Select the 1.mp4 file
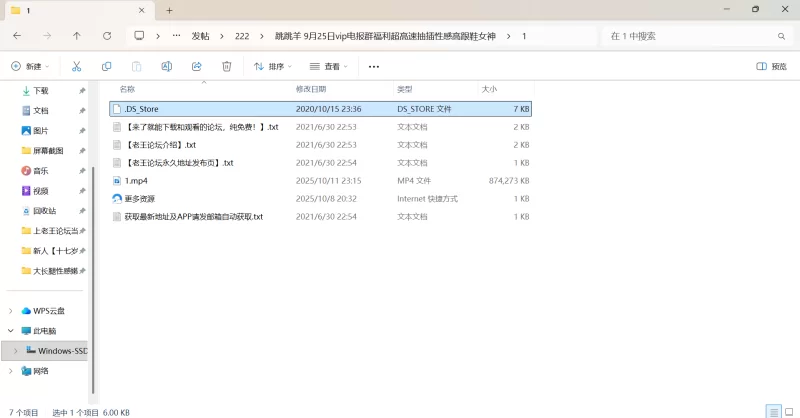Viewport: 800px width, 418px height. tap(137, 181)
